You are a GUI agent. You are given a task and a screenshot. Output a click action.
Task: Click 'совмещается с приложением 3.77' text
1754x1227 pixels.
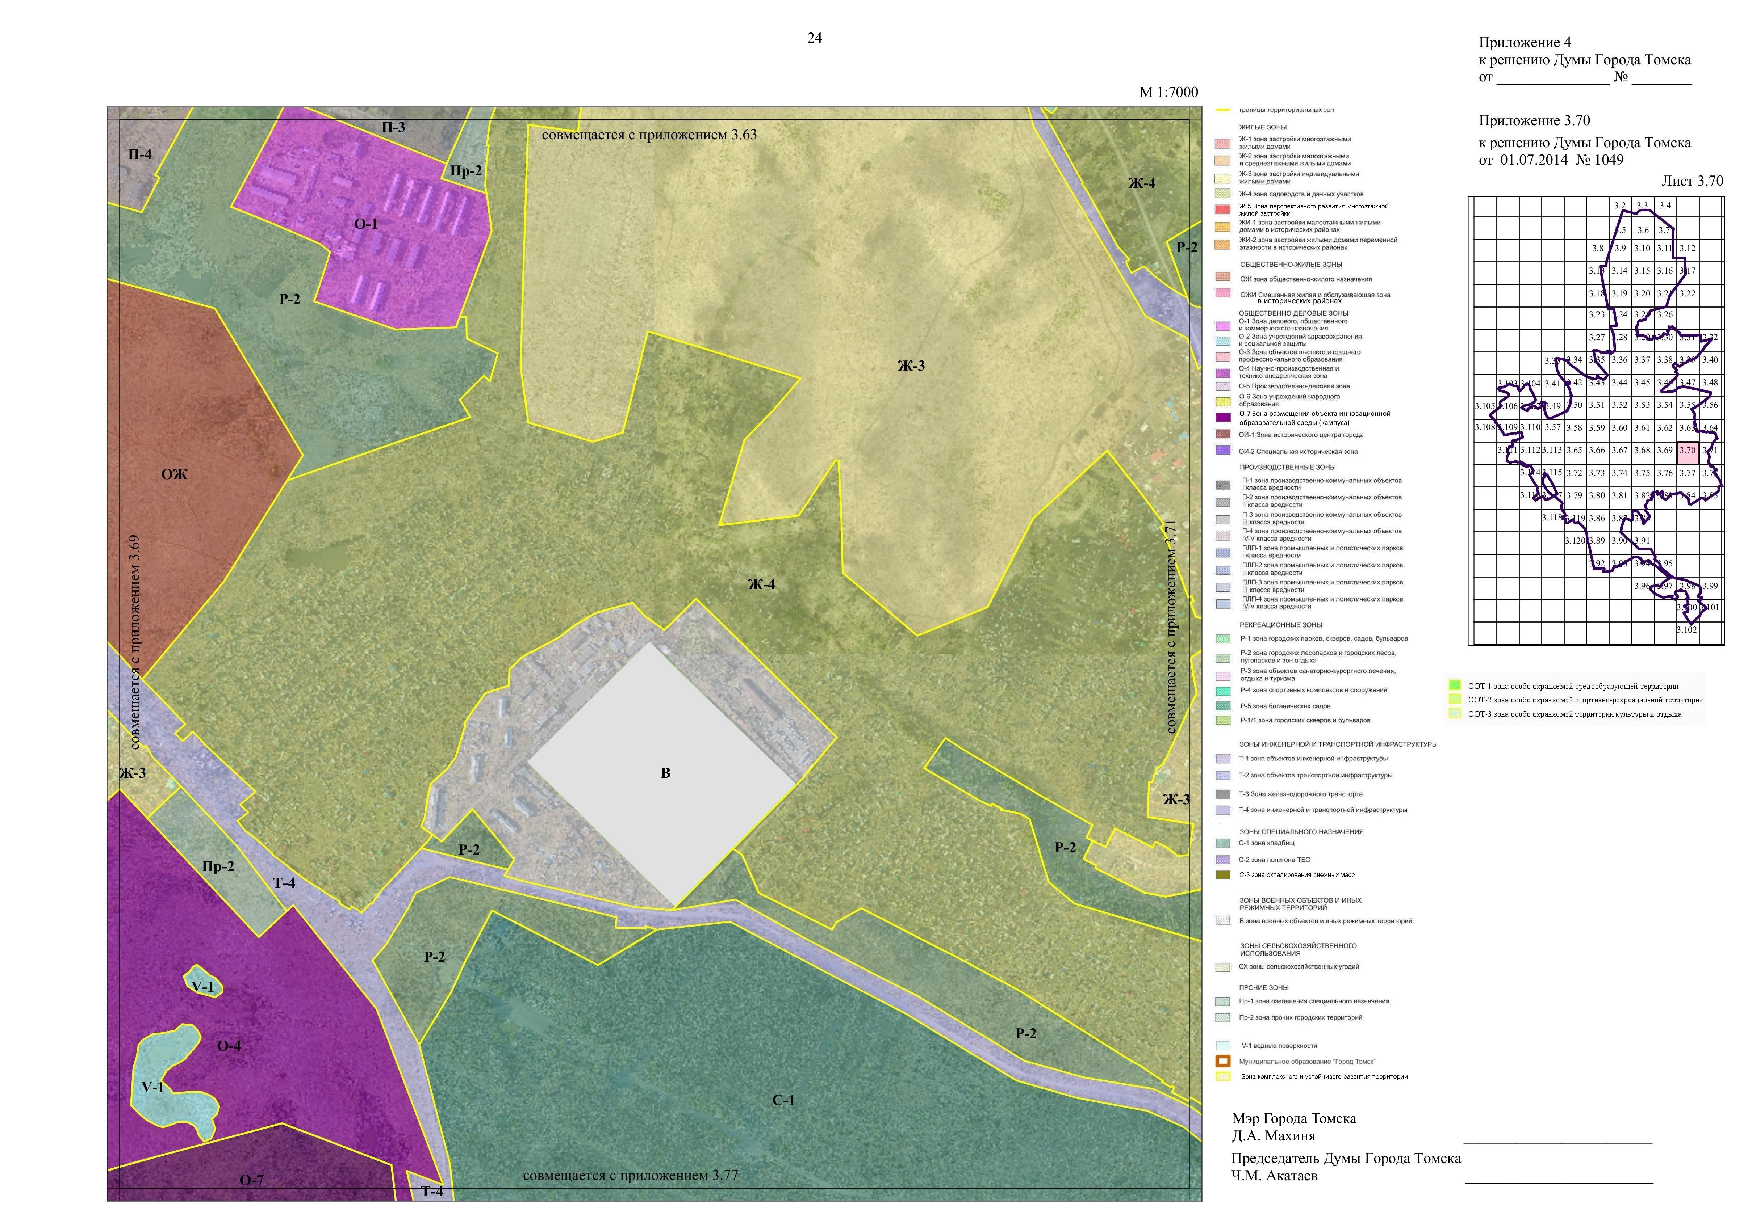tap(630, 1175)
